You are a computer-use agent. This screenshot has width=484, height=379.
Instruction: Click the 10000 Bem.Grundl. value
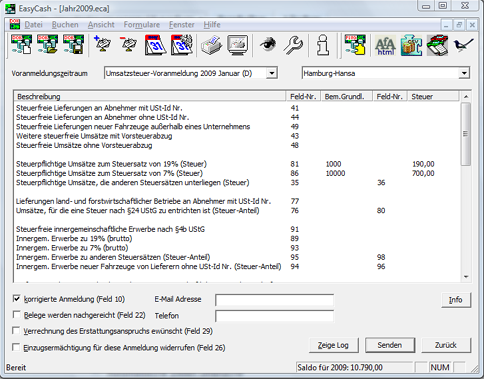pyautogui.click(x=335, y=173)
